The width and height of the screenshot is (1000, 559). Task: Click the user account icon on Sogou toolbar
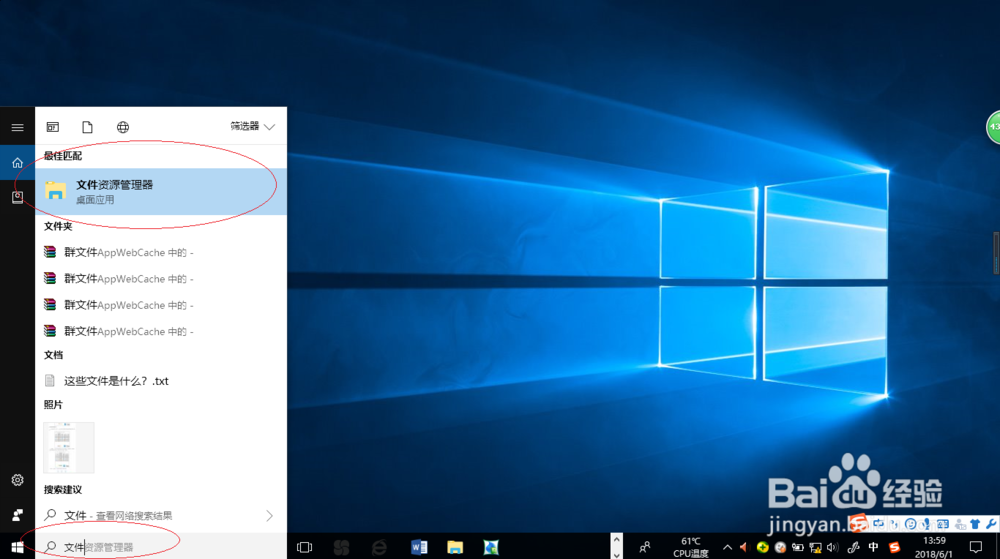tap(959, 524)
